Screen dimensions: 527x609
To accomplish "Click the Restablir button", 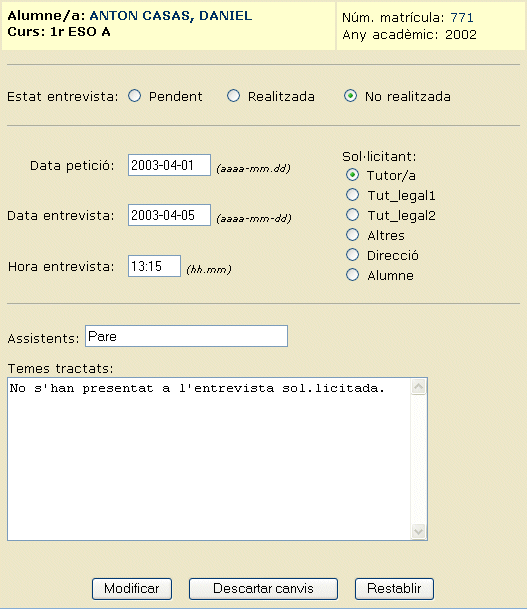I will click(394, 589).
